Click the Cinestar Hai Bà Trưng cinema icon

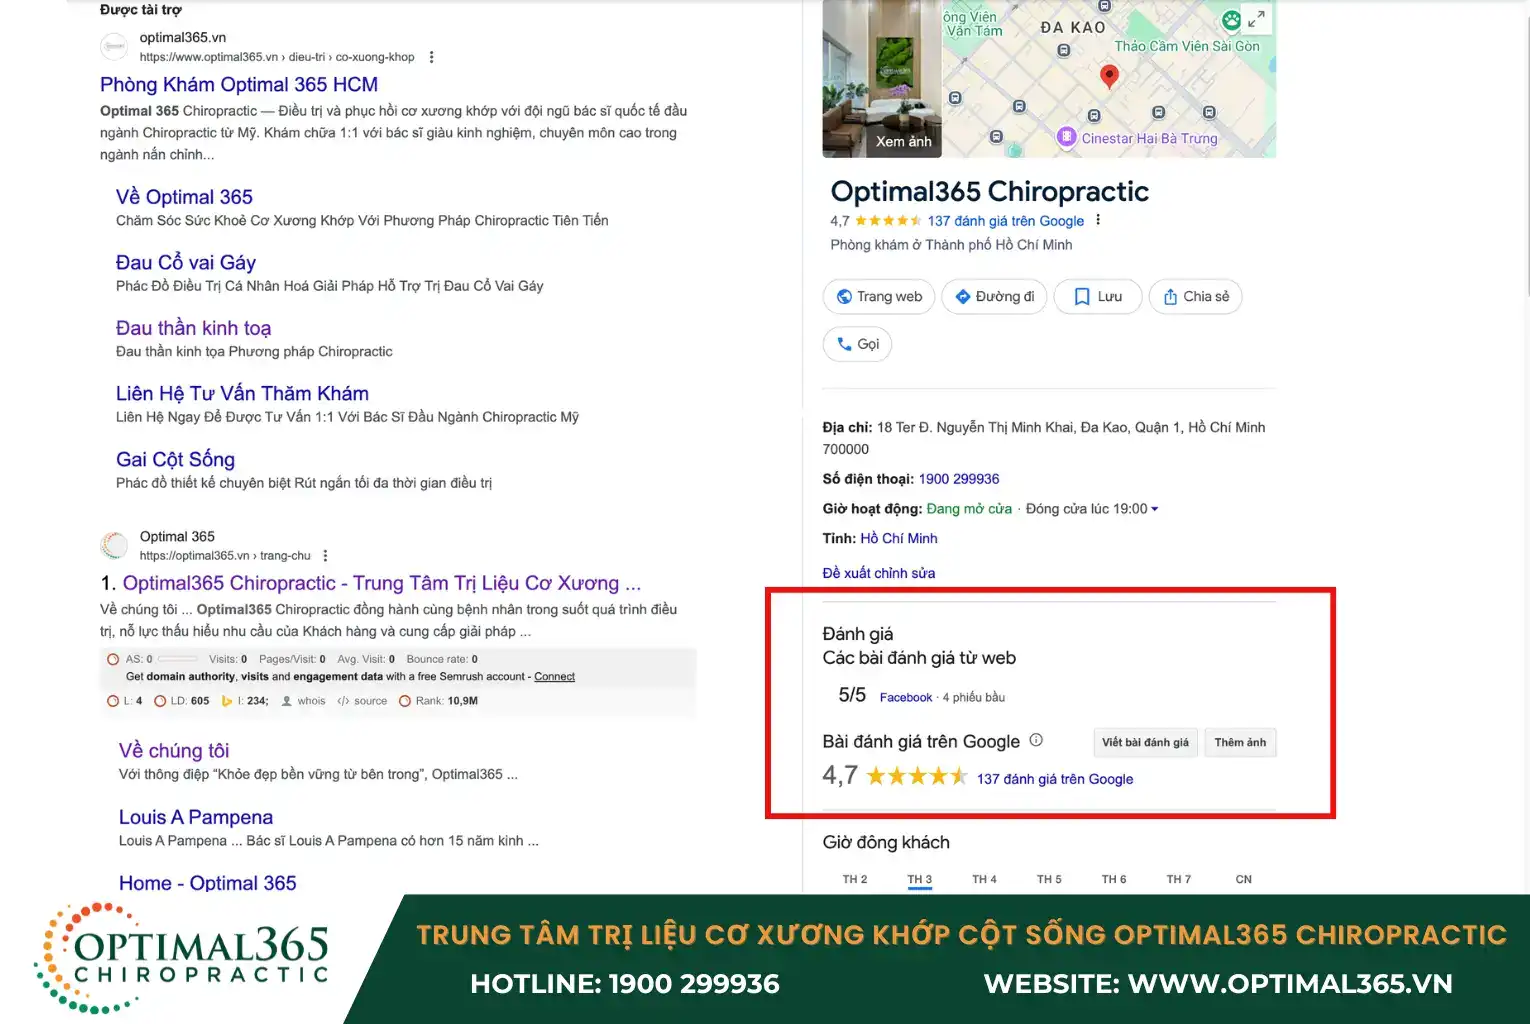click(x=1068, y=138)
